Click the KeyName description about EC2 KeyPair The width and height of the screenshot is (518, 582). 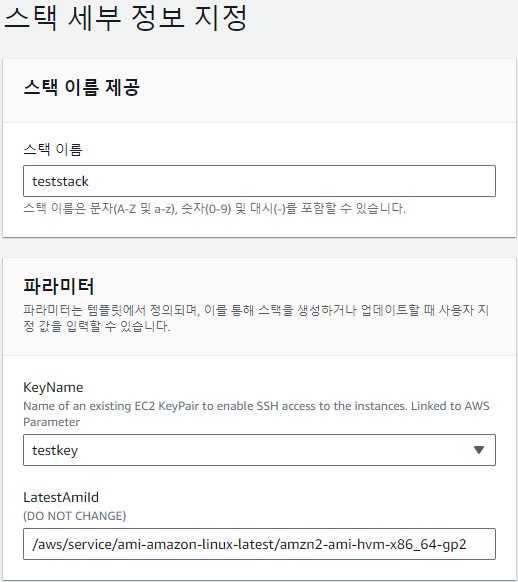click(256, 414)
